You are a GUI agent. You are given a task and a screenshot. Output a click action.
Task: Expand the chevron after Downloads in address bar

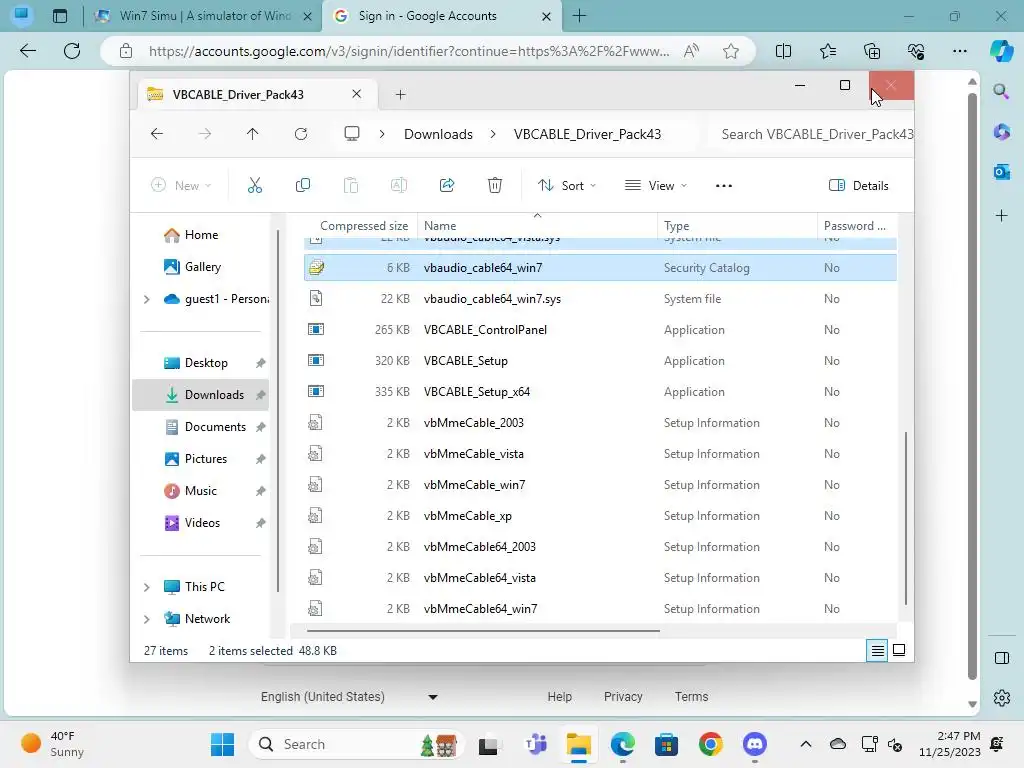[493, 134]
